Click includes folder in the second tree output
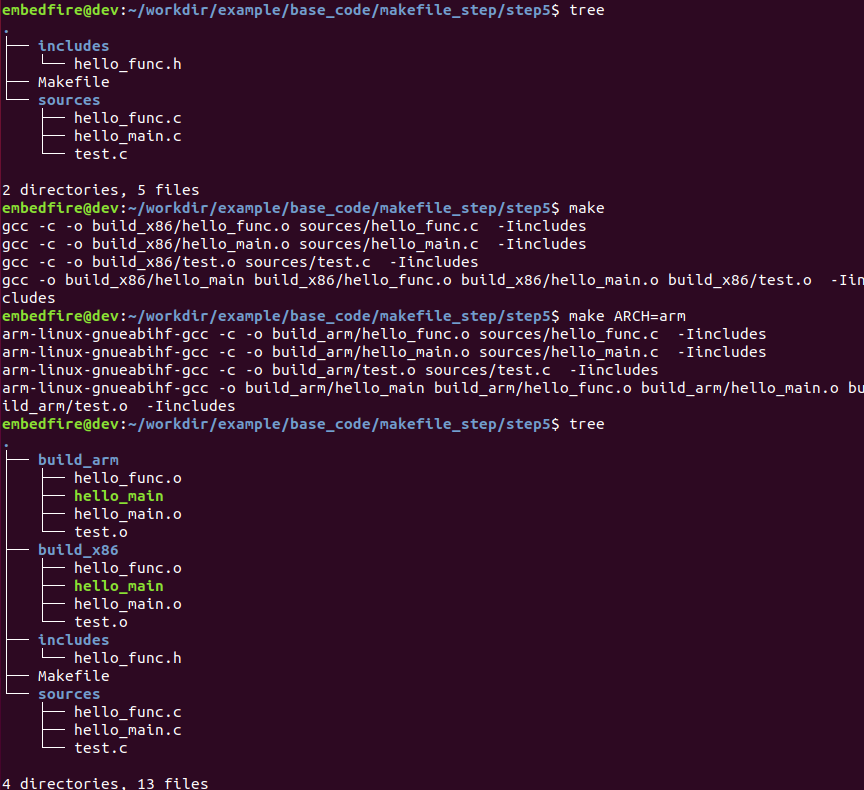Viewport: 864px width, 790px height. (73, 640)
